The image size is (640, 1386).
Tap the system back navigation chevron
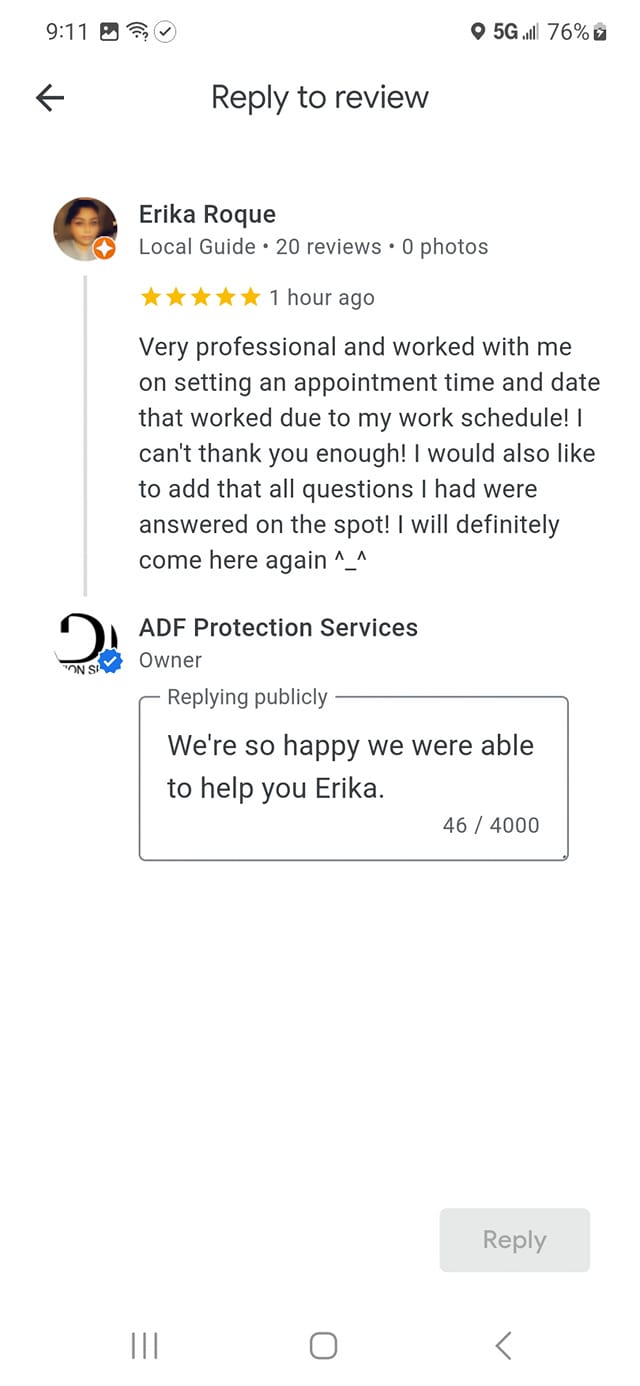coord(503,1345)
